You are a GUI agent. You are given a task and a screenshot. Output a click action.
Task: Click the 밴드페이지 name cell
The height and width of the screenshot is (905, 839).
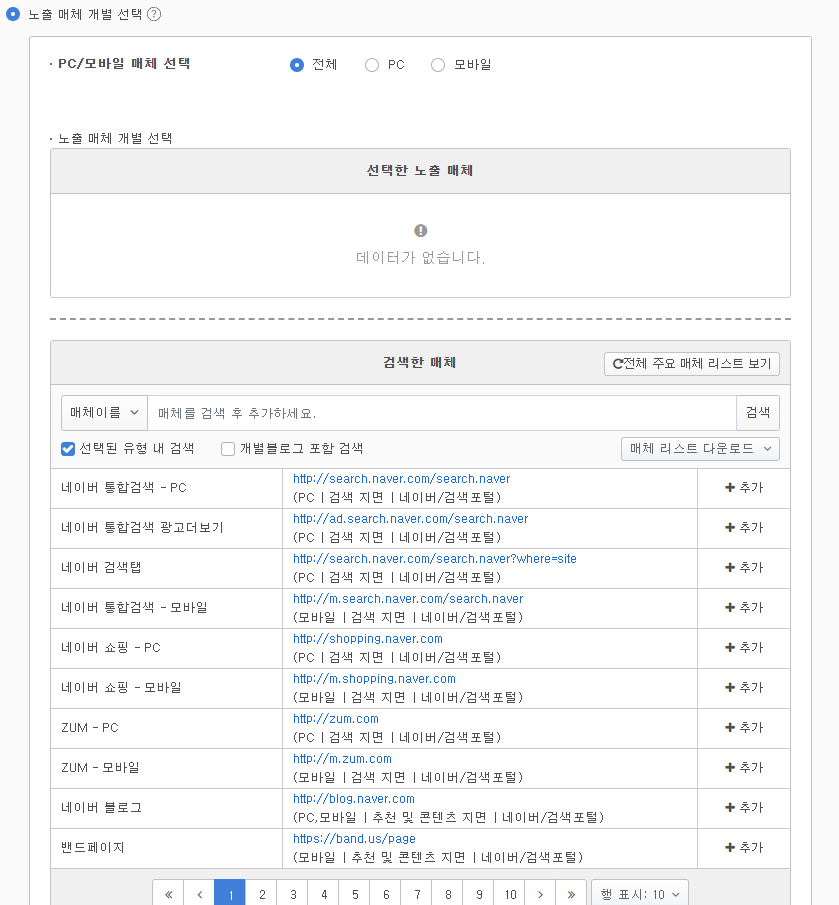pos(166,848)
